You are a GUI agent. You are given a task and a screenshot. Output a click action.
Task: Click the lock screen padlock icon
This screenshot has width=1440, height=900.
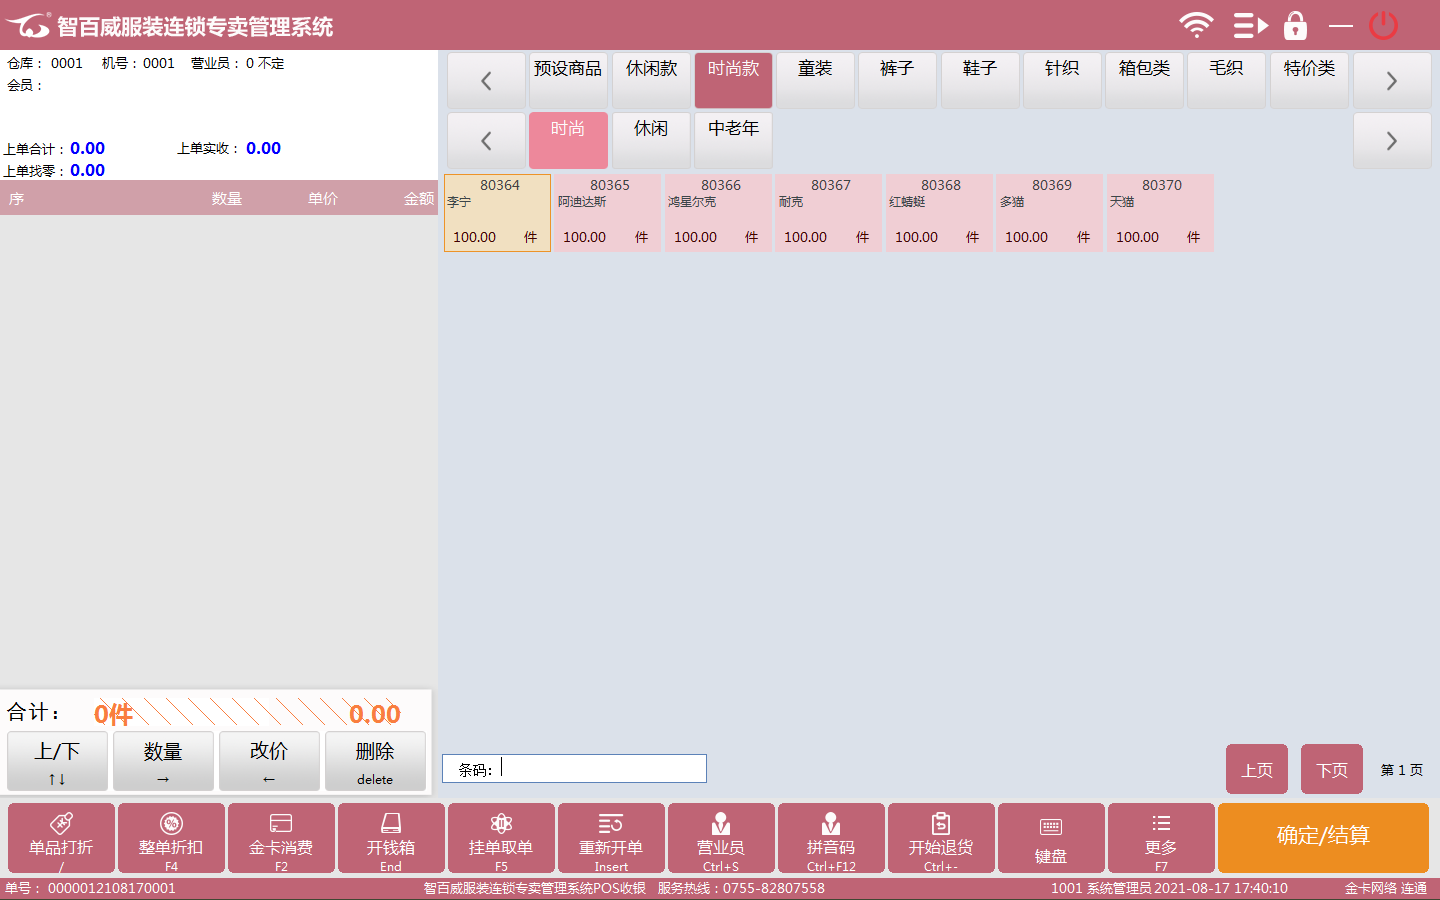click(1295, 25)
